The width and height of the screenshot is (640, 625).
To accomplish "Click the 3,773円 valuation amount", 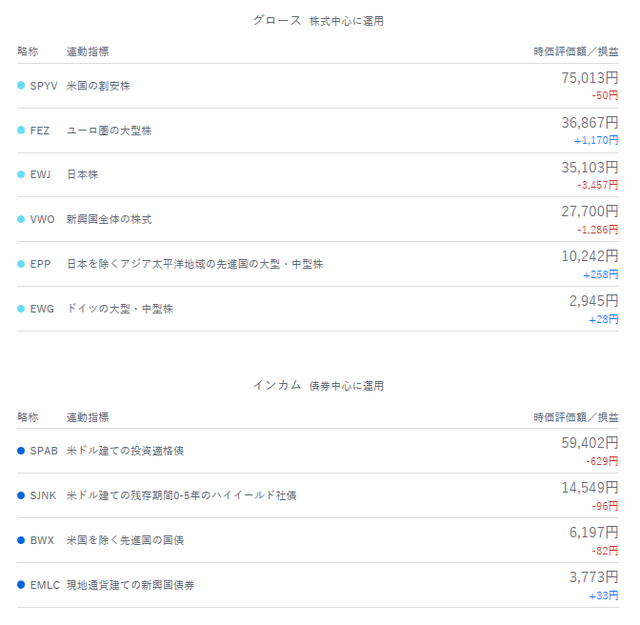I will pos(594,577).
